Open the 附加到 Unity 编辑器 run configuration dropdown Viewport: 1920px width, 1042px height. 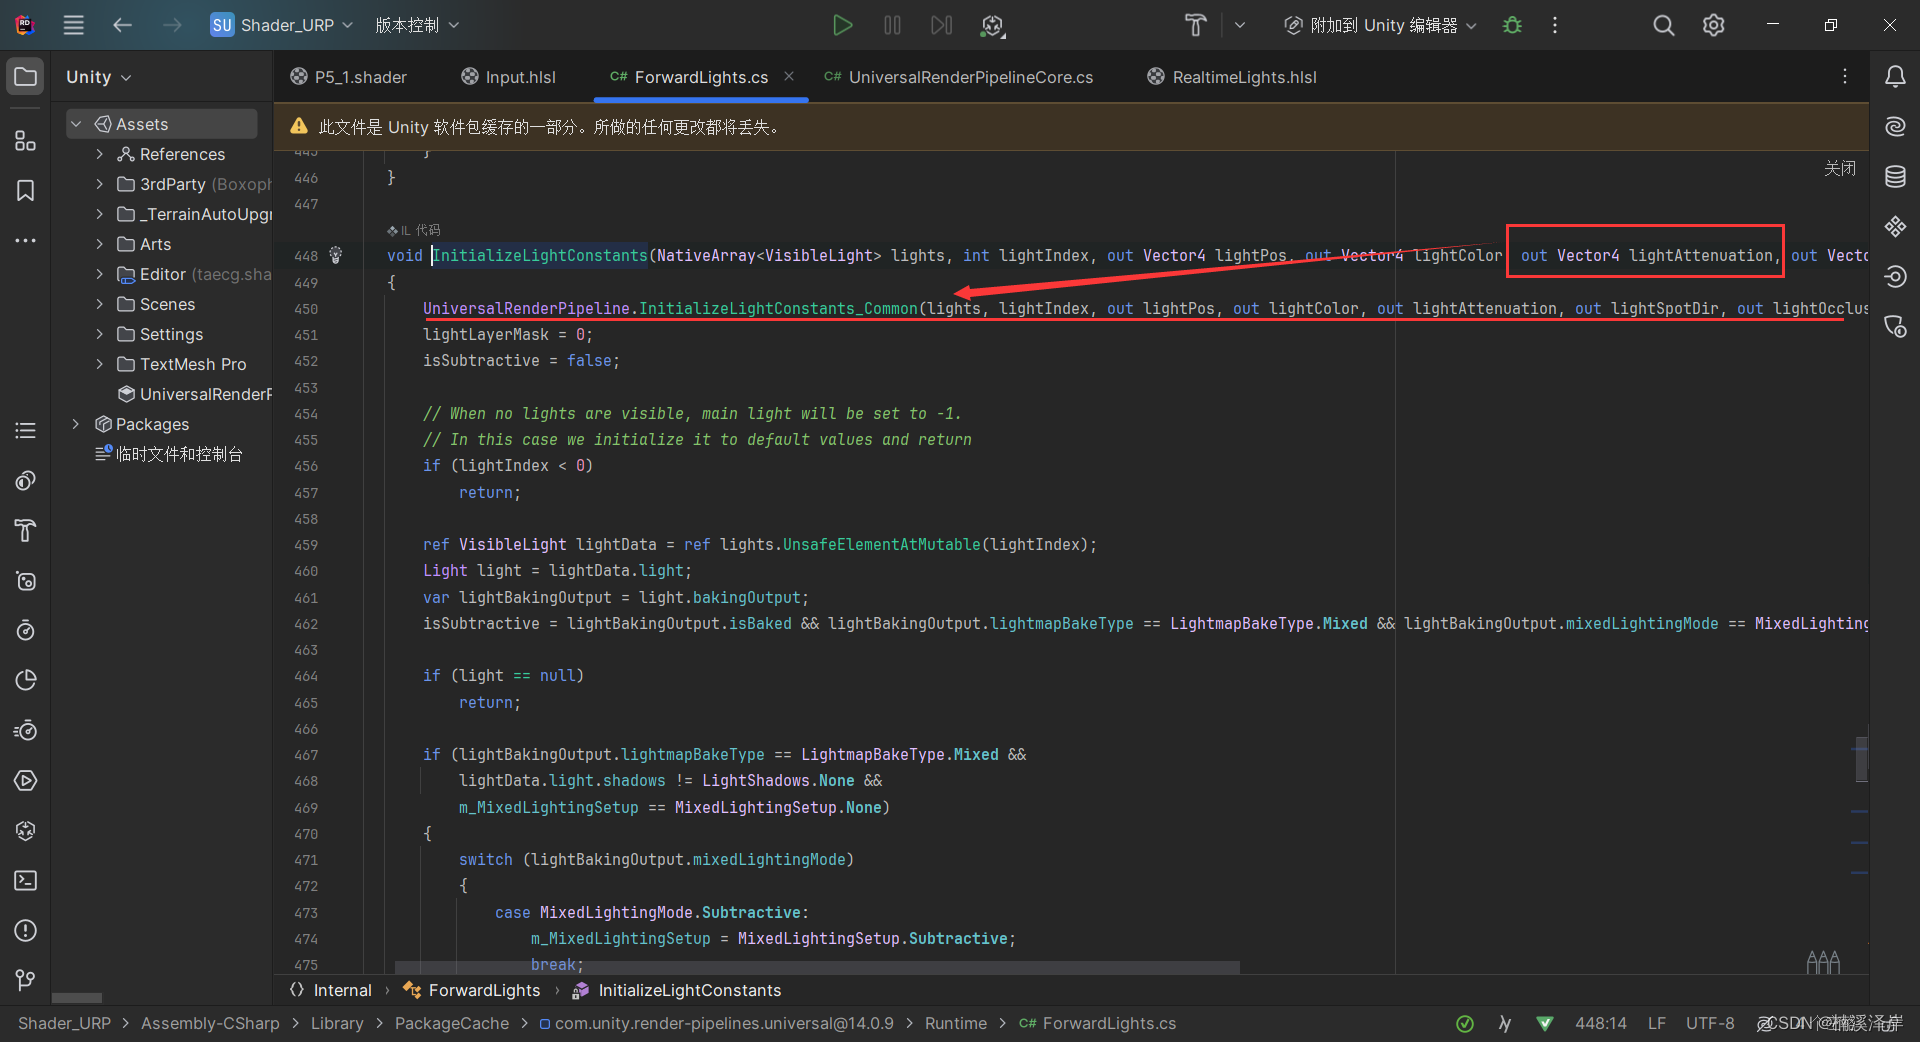(x=1381, y=25)
